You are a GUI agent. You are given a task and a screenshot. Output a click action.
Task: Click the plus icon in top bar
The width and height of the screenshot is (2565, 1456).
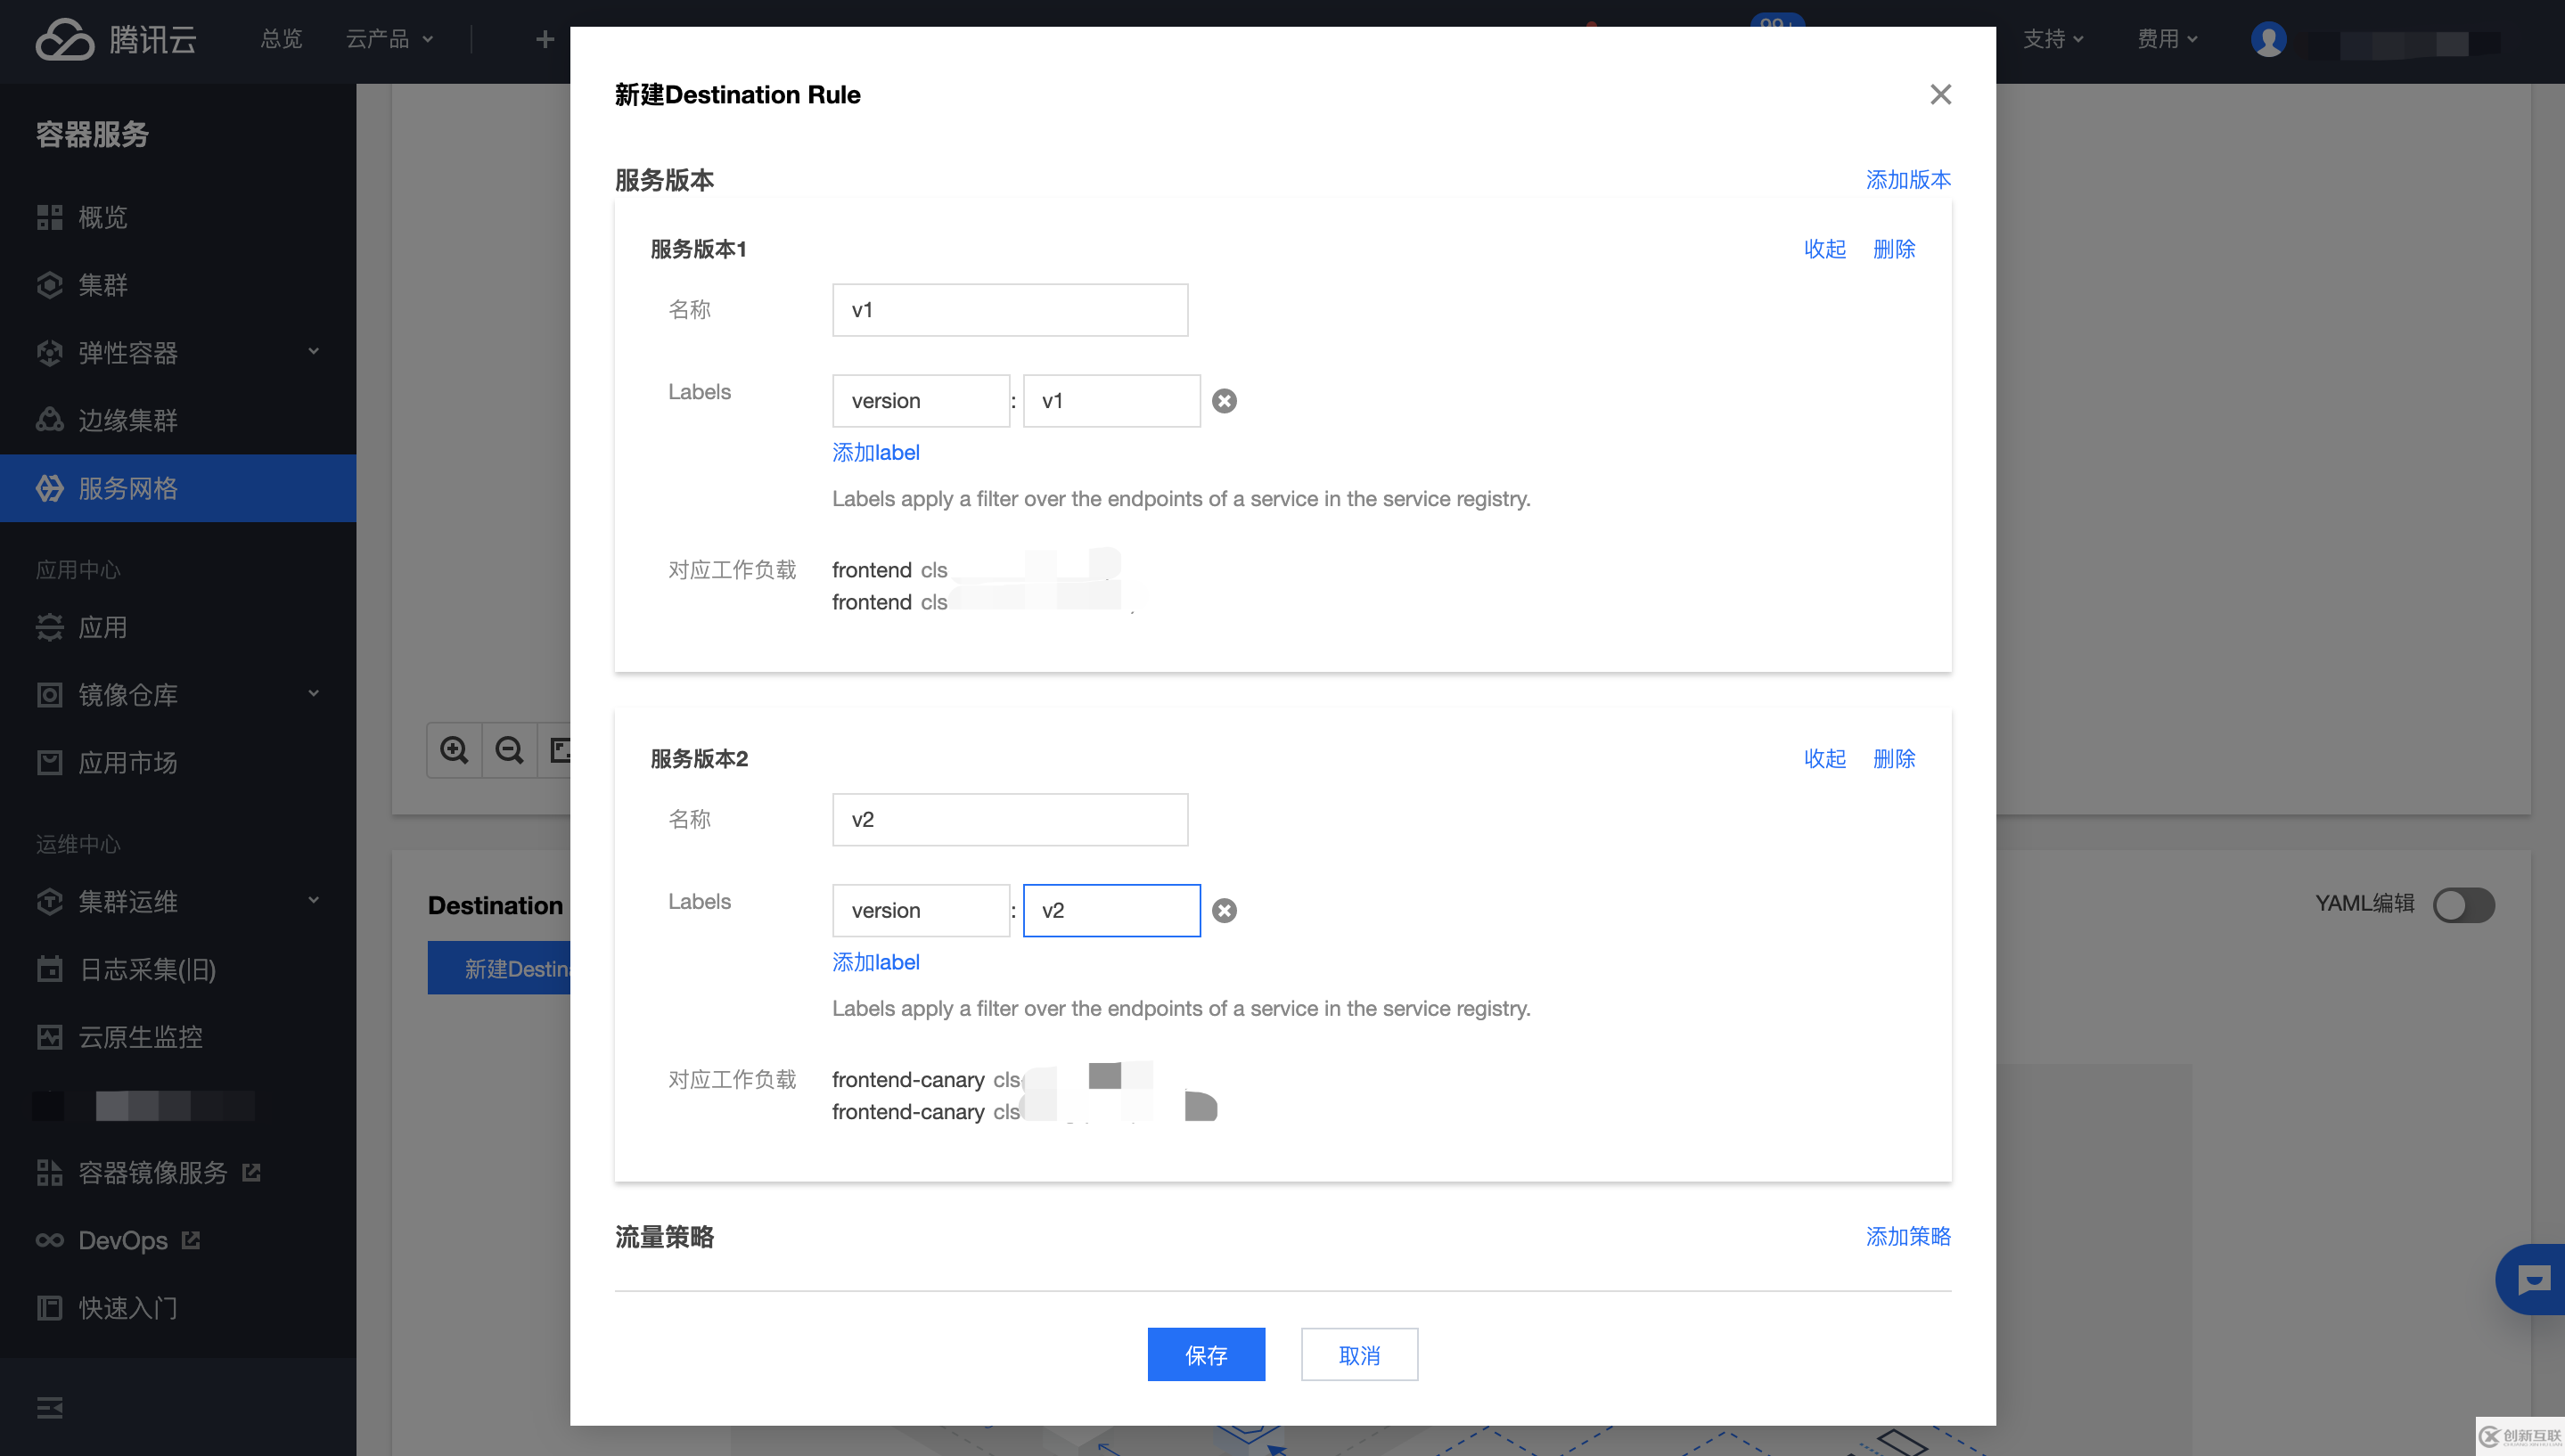[544, 39]
